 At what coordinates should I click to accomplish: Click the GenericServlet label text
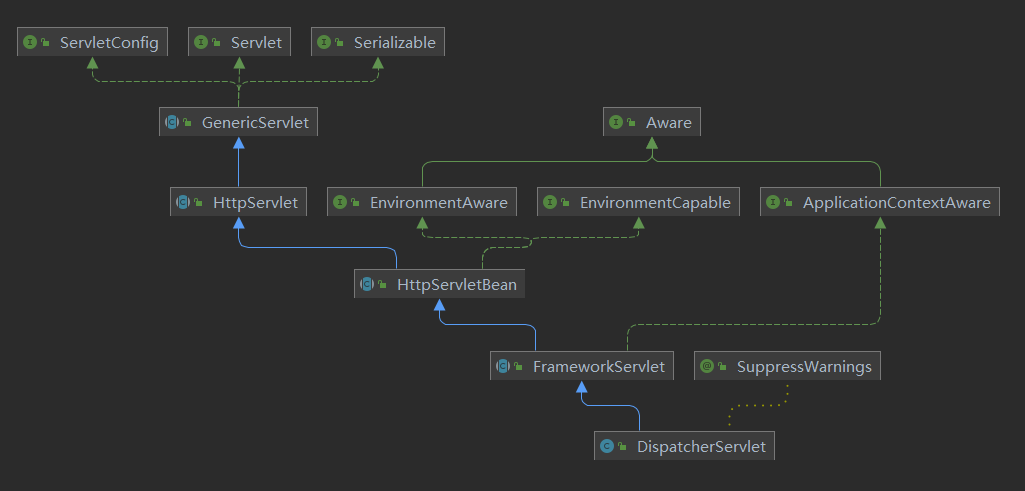click(x=256, y=122)
